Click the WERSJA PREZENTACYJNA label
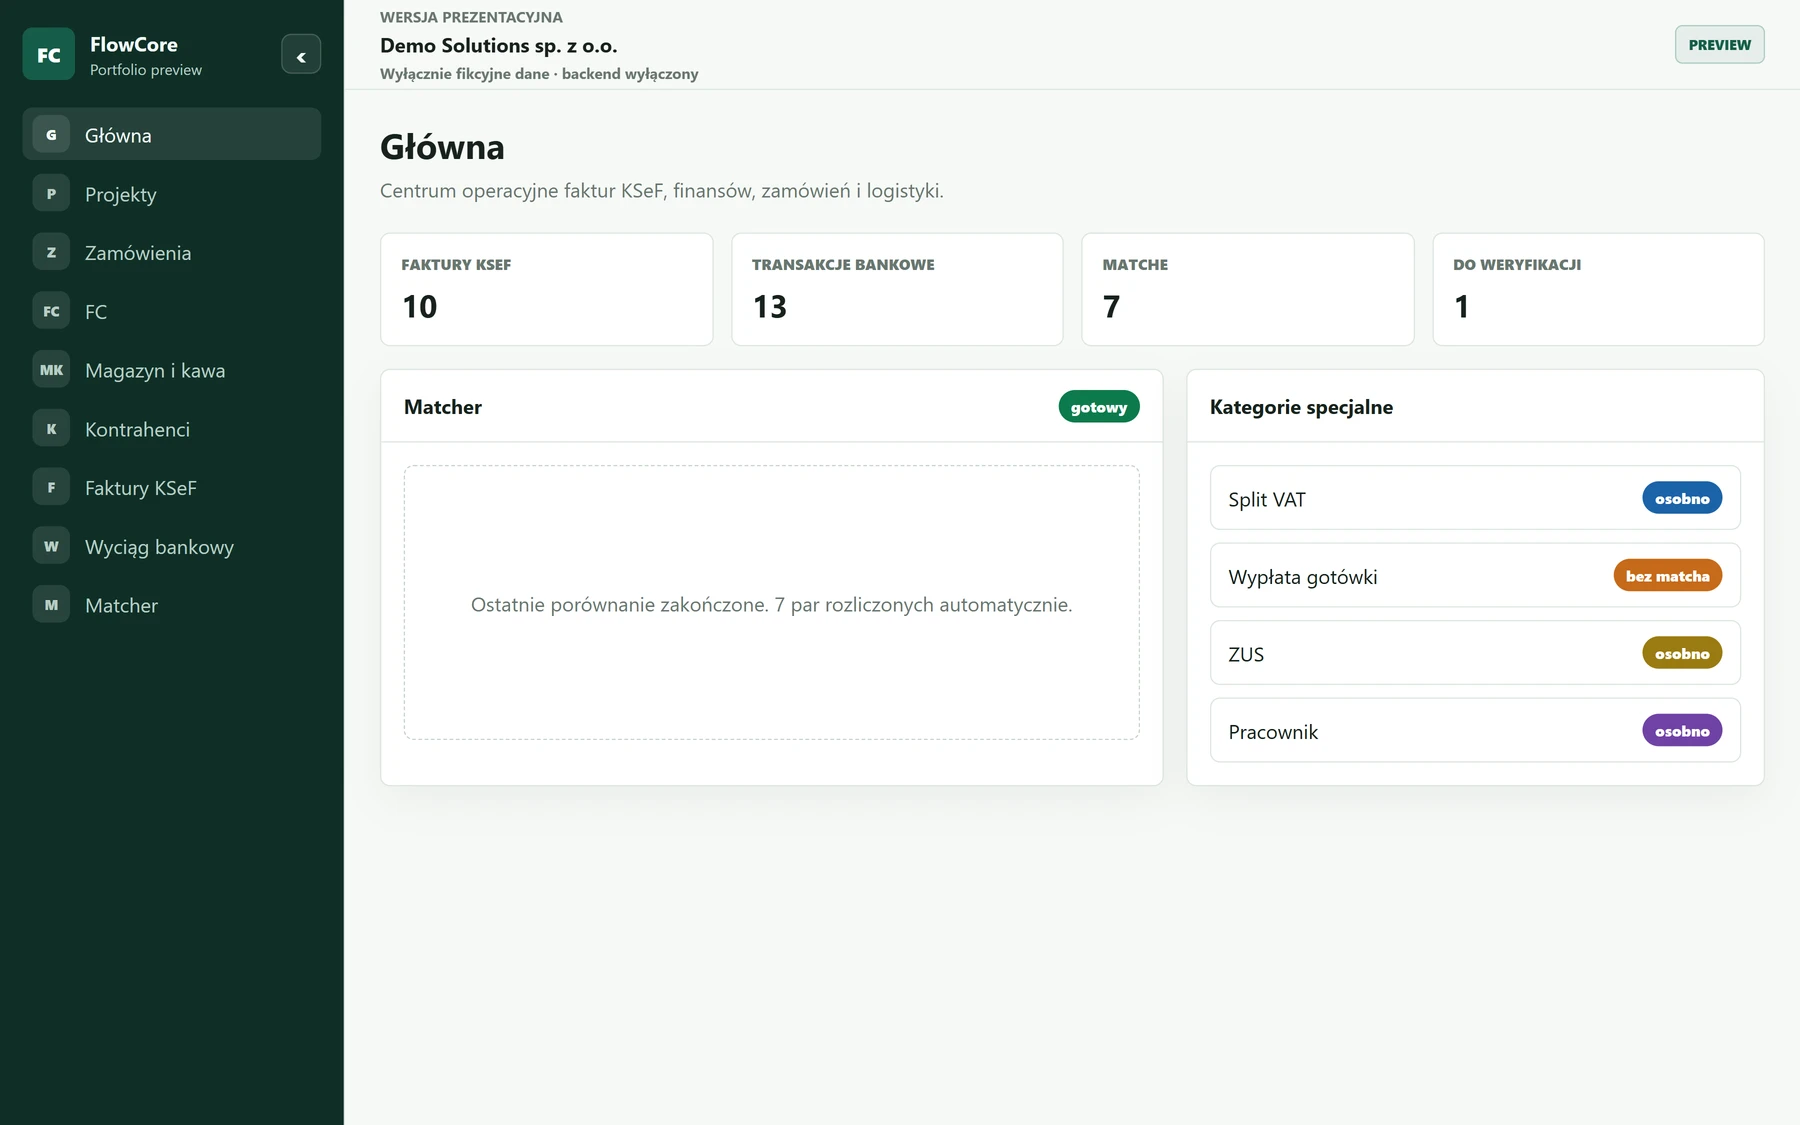 (x=471, y=17)
